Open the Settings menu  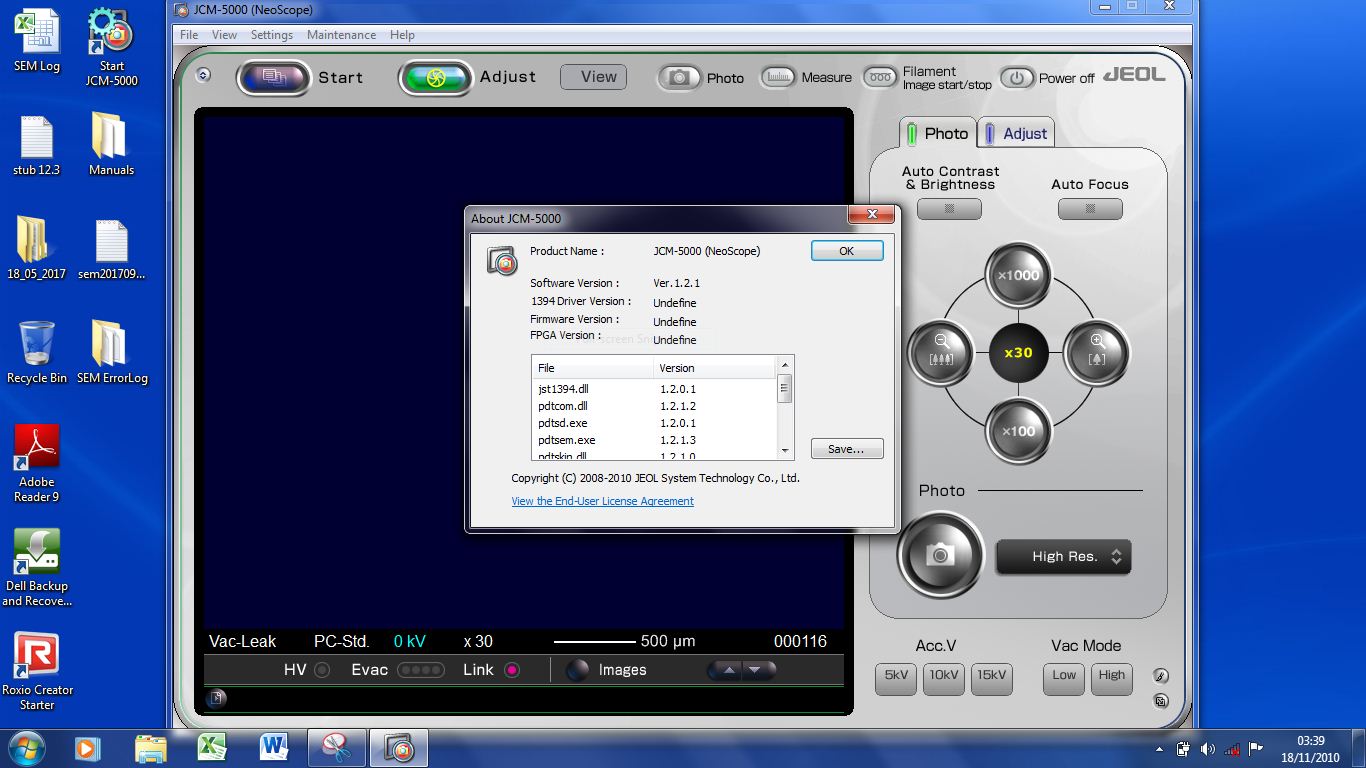[272, 35]
